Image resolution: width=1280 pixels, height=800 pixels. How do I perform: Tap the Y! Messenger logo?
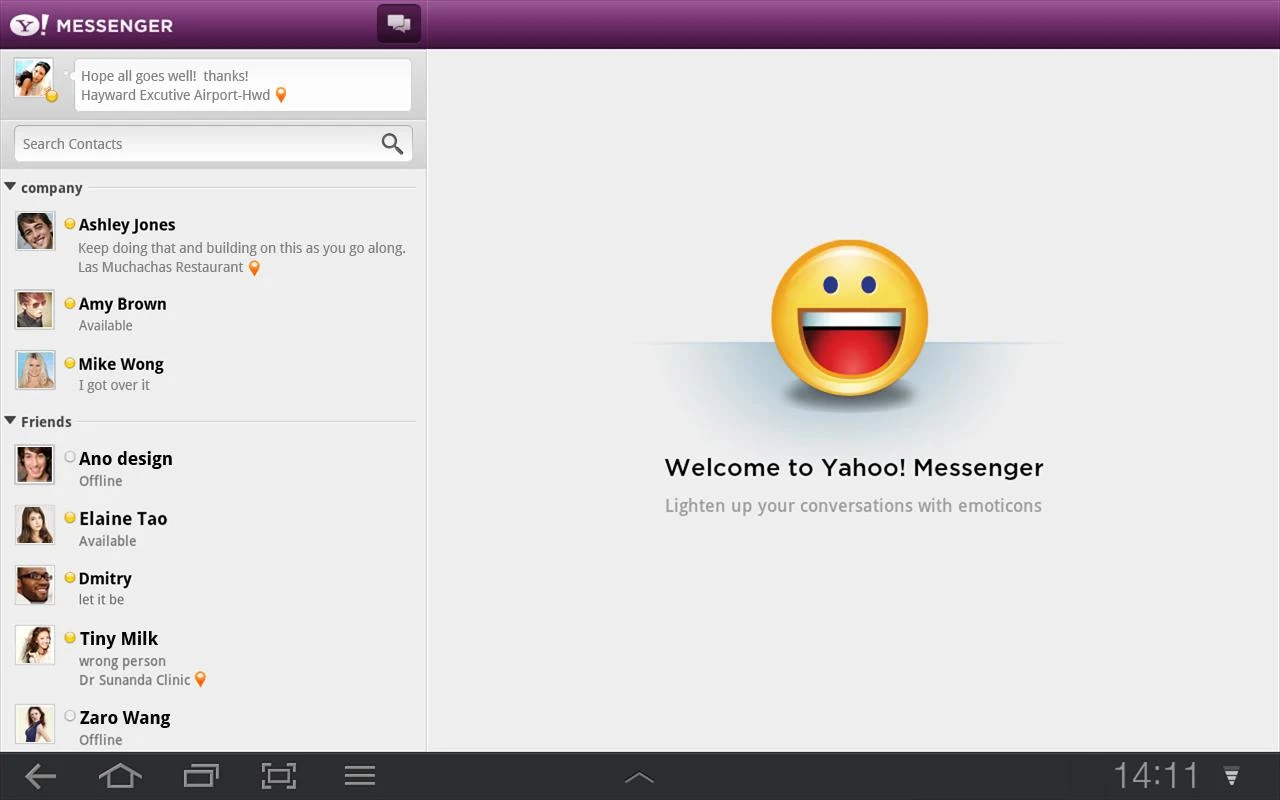(x=91, y=25)
